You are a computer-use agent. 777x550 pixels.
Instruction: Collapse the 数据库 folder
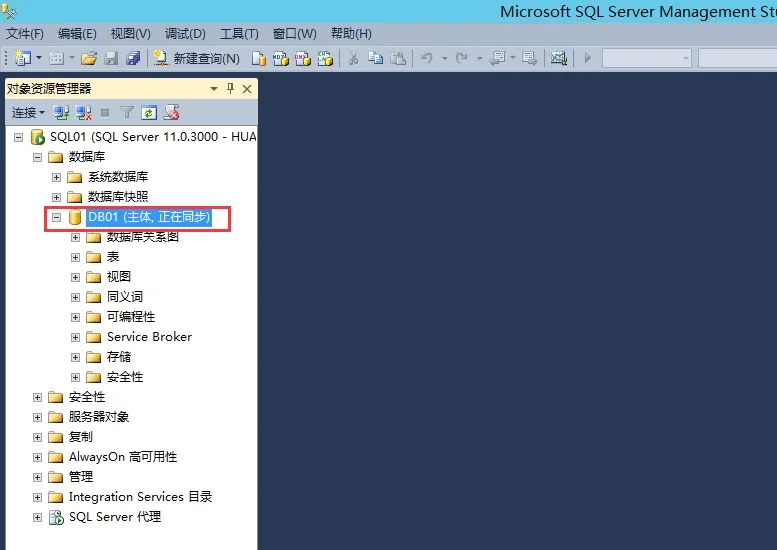pyautogui.click(x=37, y=158)
